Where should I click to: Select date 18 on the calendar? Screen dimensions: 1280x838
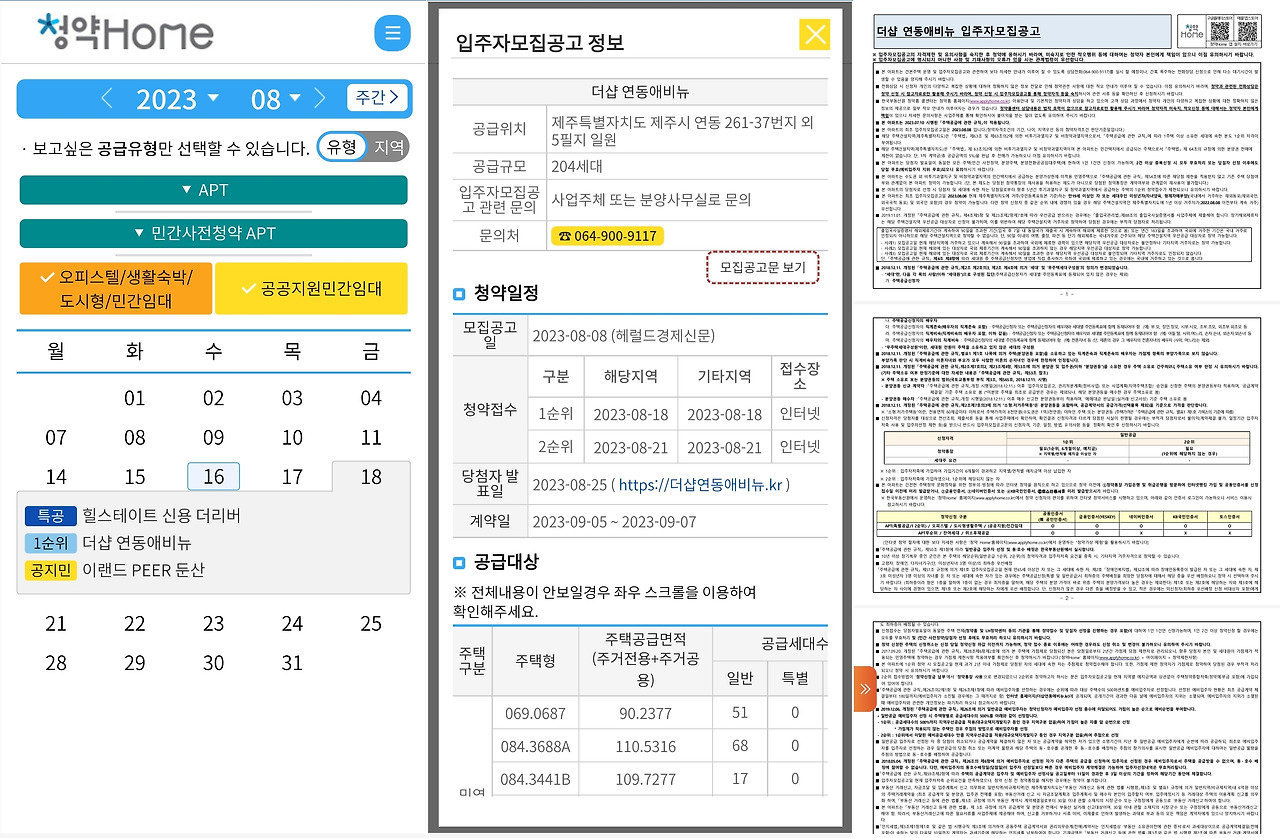pyautogui.click(x=371, y=476)
